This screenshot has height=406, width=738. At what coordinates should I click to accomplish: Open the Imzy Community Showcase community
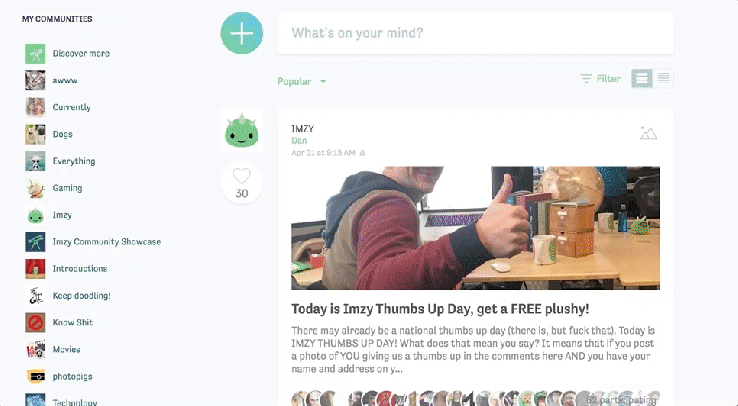[107, 242]
